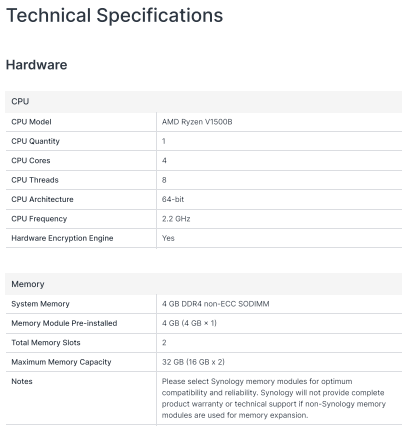This screenshot has height=431, width=407.
Task: Select the 4 GB DDR4 non-ECC SODIMM value
Action: 215,304
